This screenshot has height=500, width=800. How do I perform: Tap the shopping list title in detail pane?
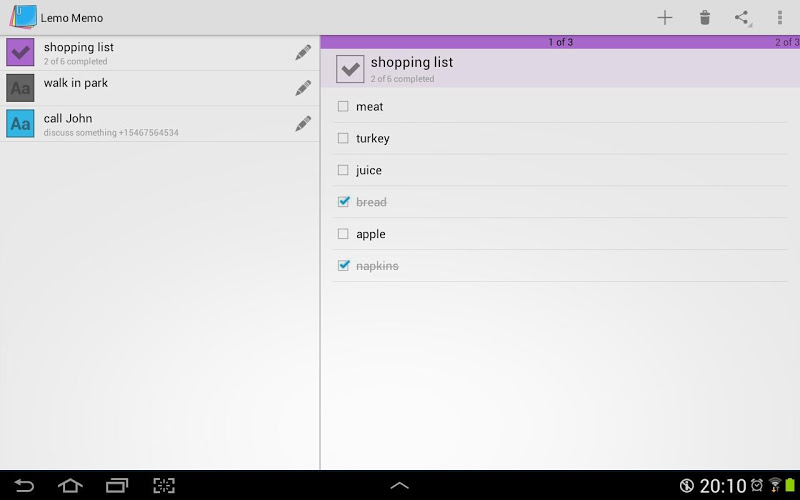412,62
